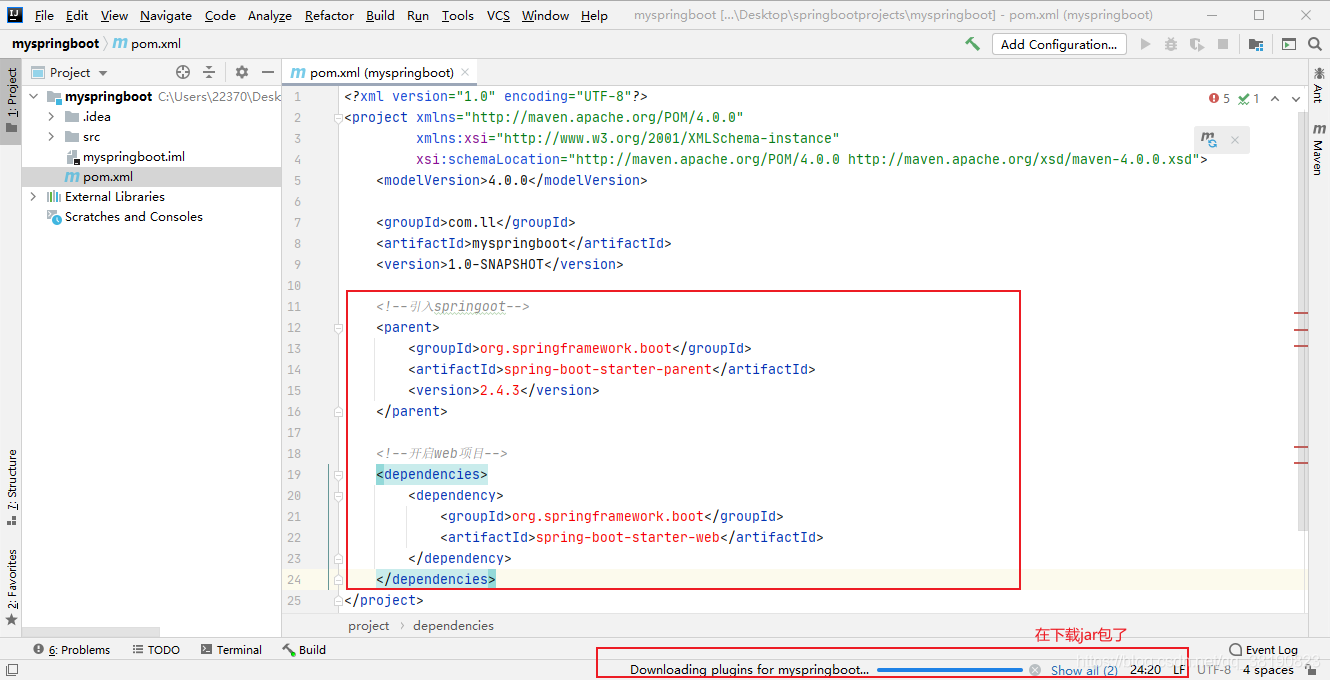Fold the dependencies tag at line 19

[x=338, y=474]
